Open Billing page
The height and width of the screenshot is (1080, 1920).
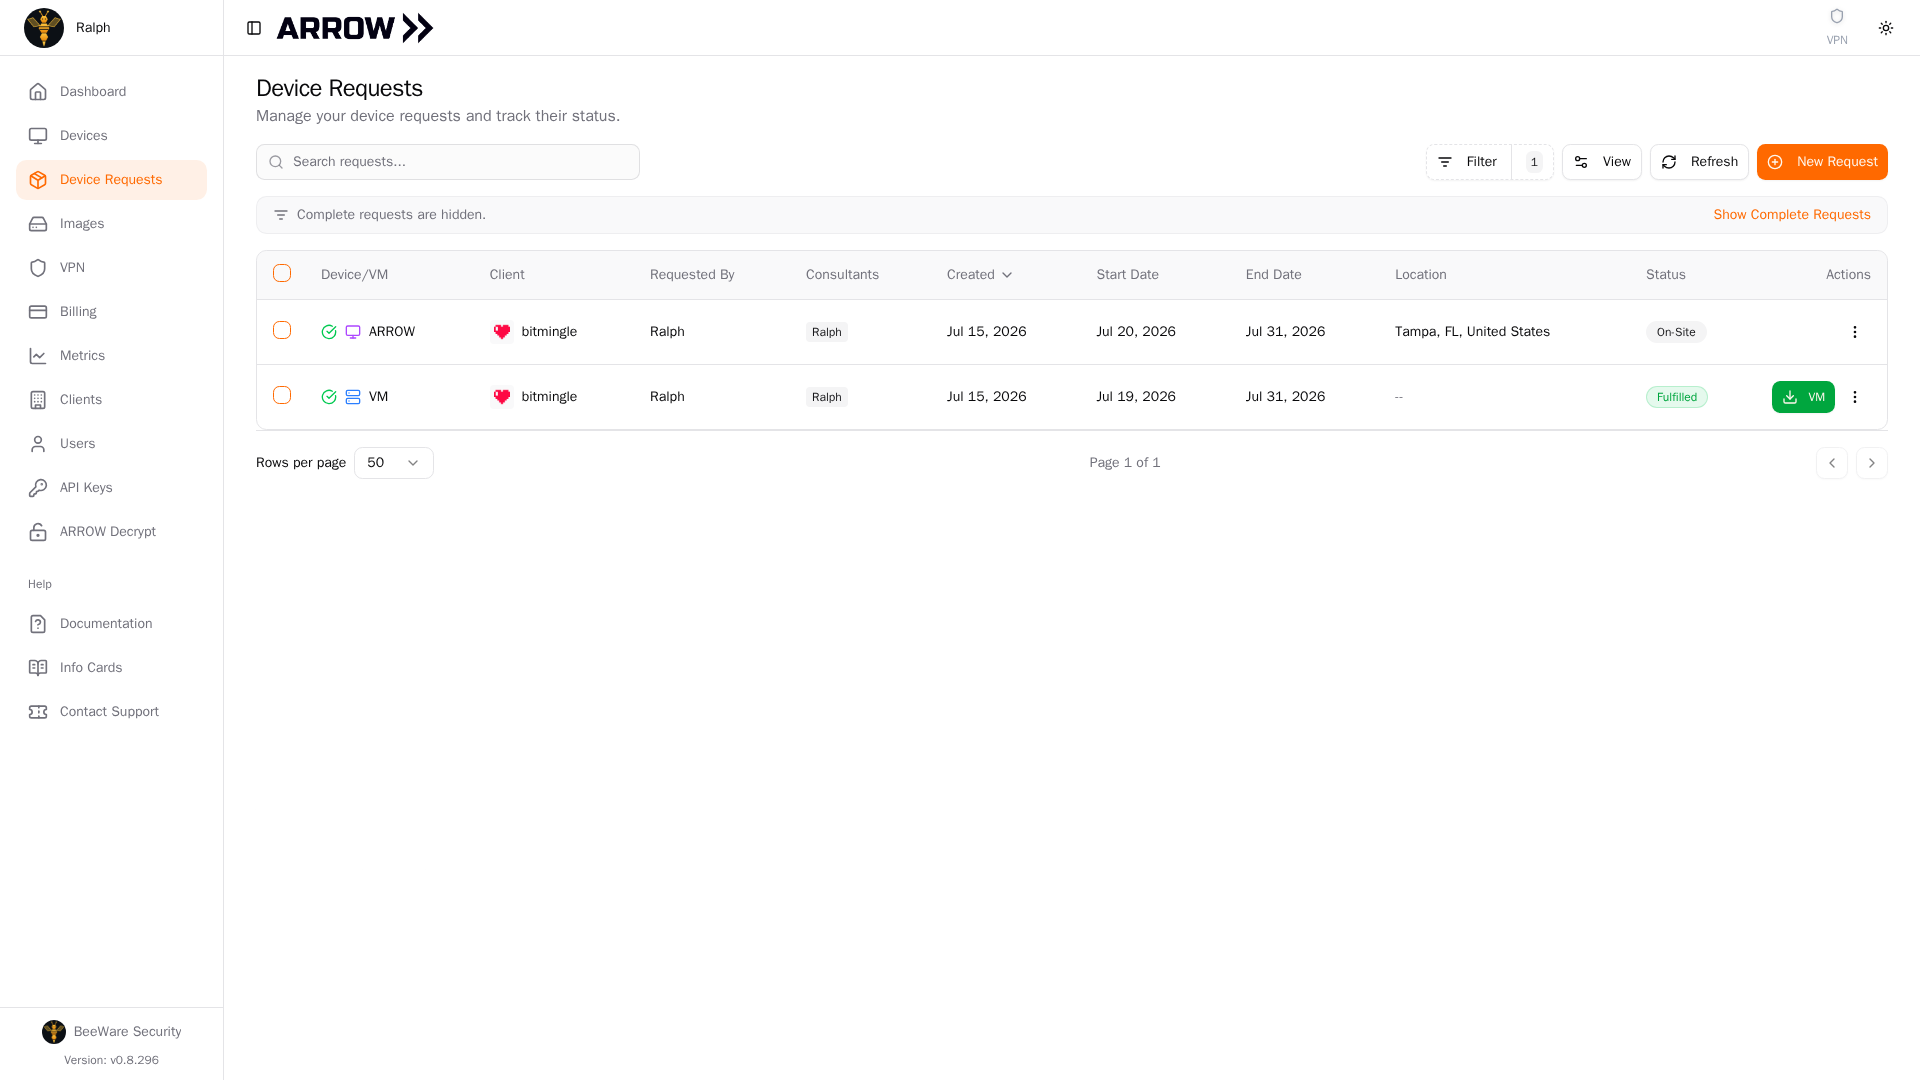click(111, 312)
